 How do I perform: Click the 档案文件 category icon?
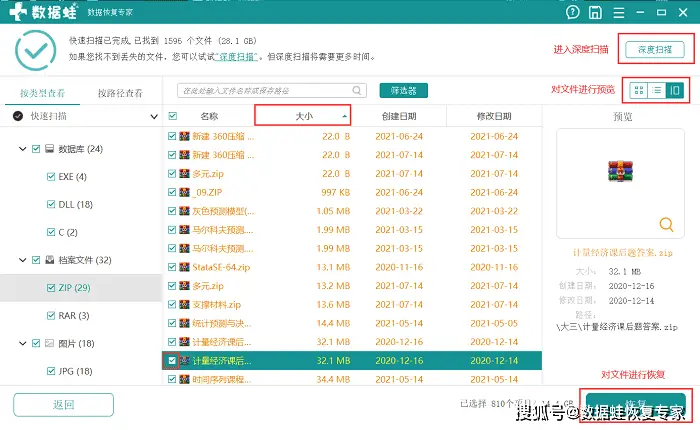point(50,260)
